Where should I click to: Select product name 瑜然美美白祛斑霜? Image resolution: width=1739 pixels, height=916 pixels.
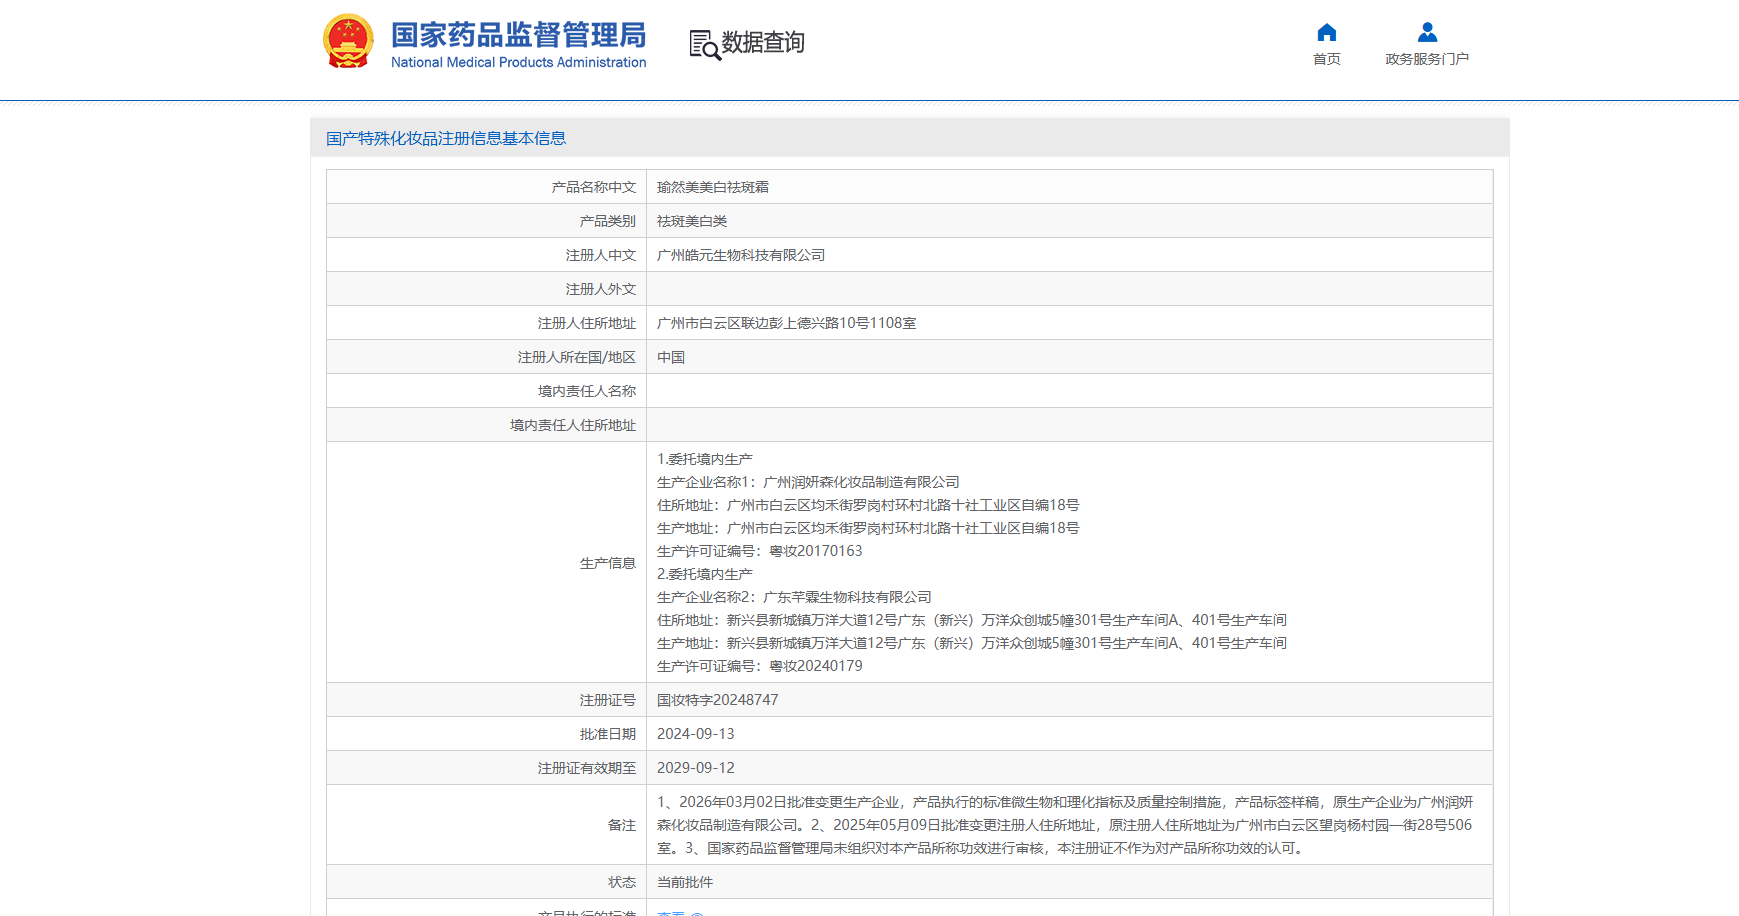[713, 187]
